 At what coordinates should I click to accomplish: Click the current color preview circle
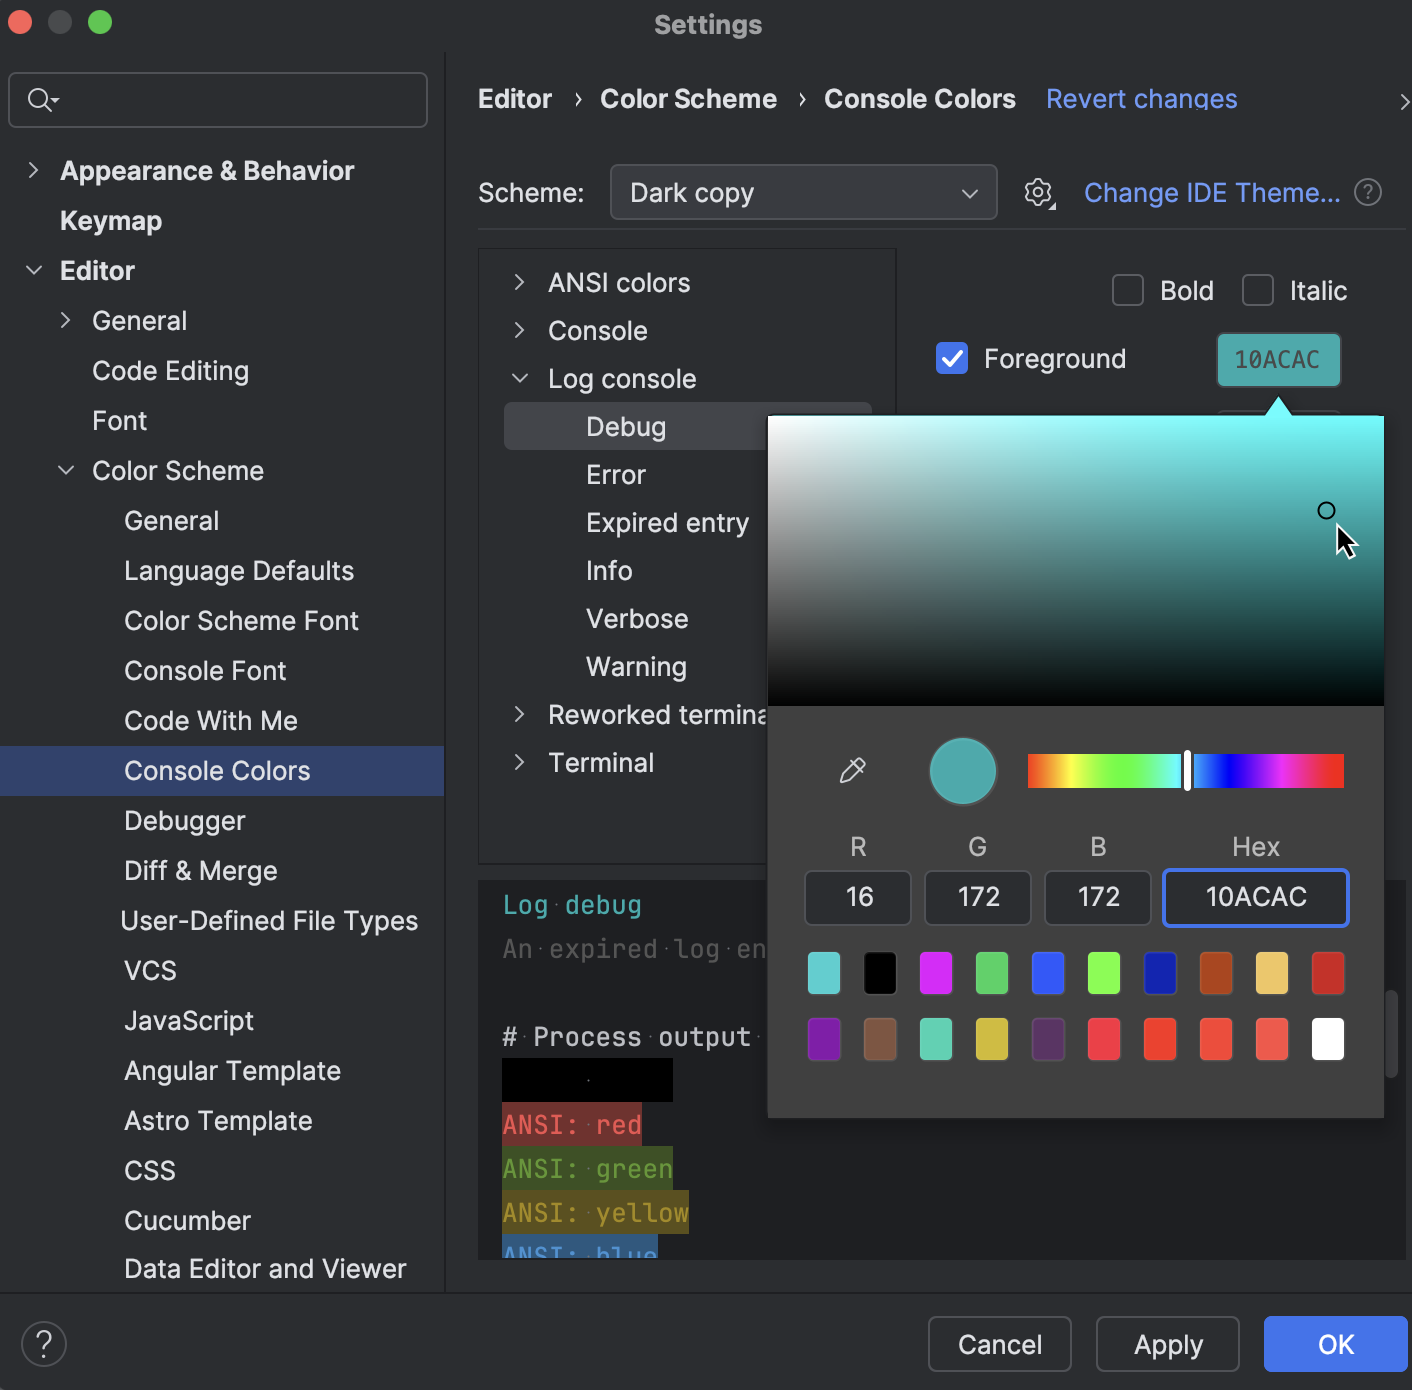coord(962,770)
